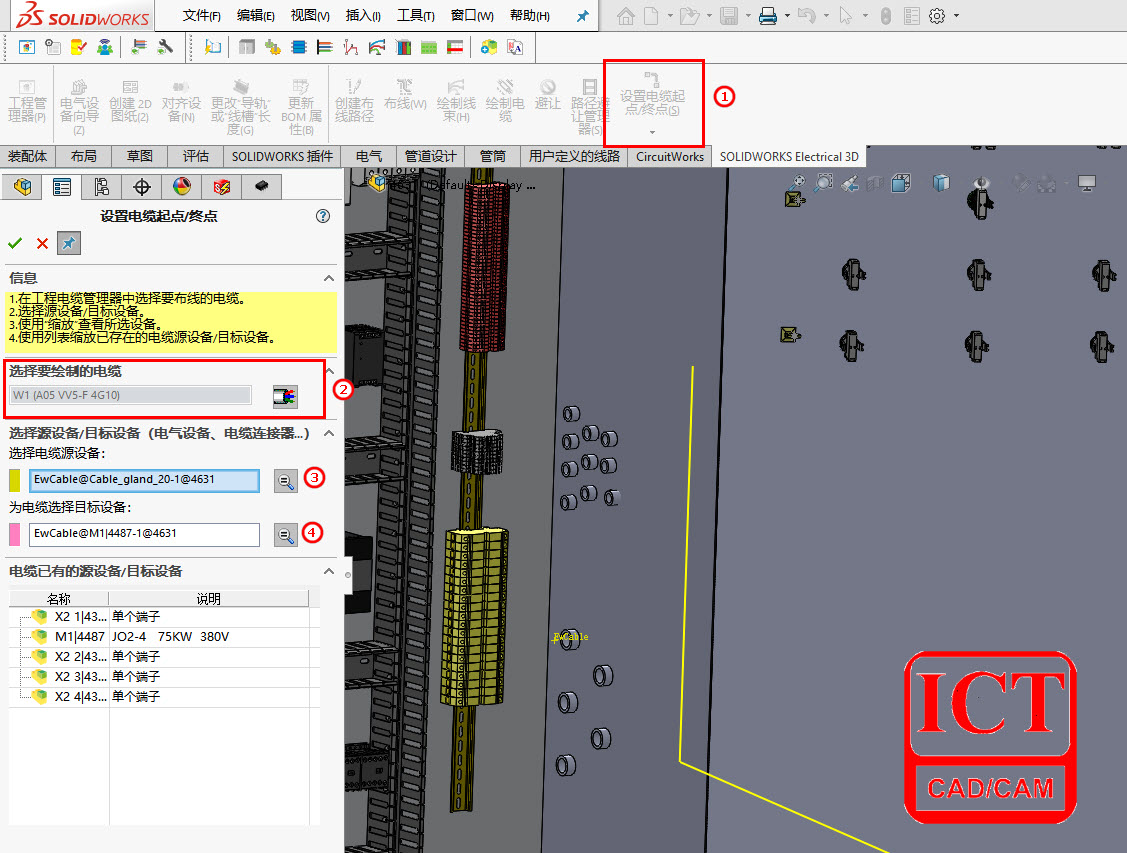
Task: Switch to the 管道设计 tab
Action: [x=430, y=156]
